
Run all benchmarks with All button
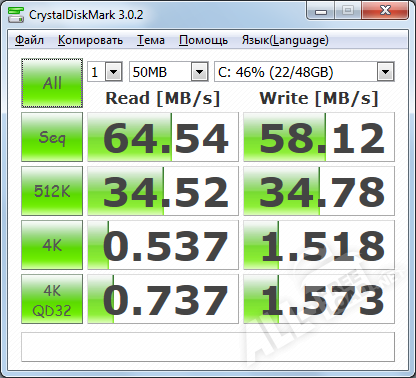52,83
